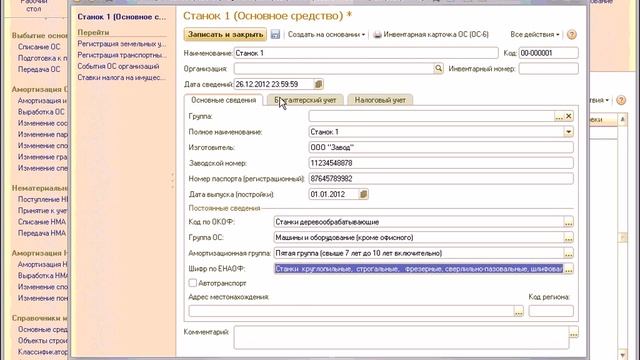
Task: Expand Полное наименование dropdown arrow
Action: click(x=568, y=132)
